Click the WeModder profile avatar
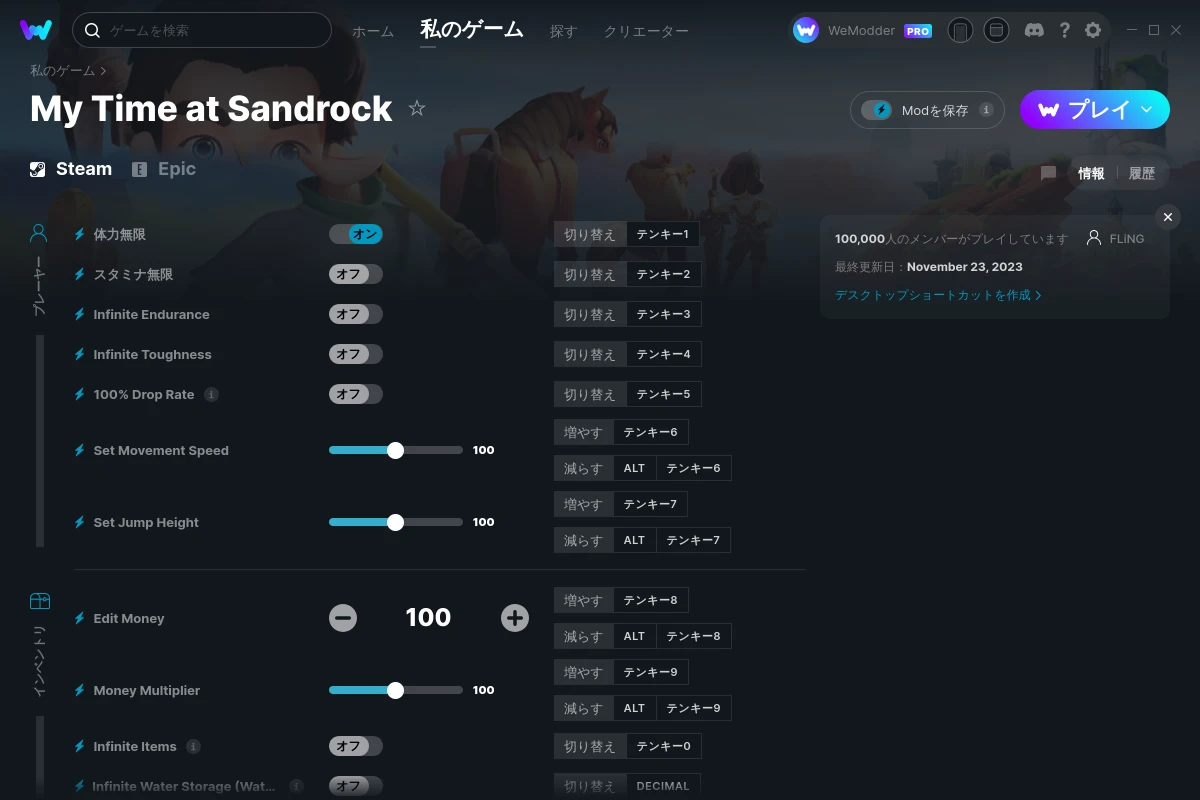The width and height of the screenshot is (1200, 800). [x=806, y=30]
